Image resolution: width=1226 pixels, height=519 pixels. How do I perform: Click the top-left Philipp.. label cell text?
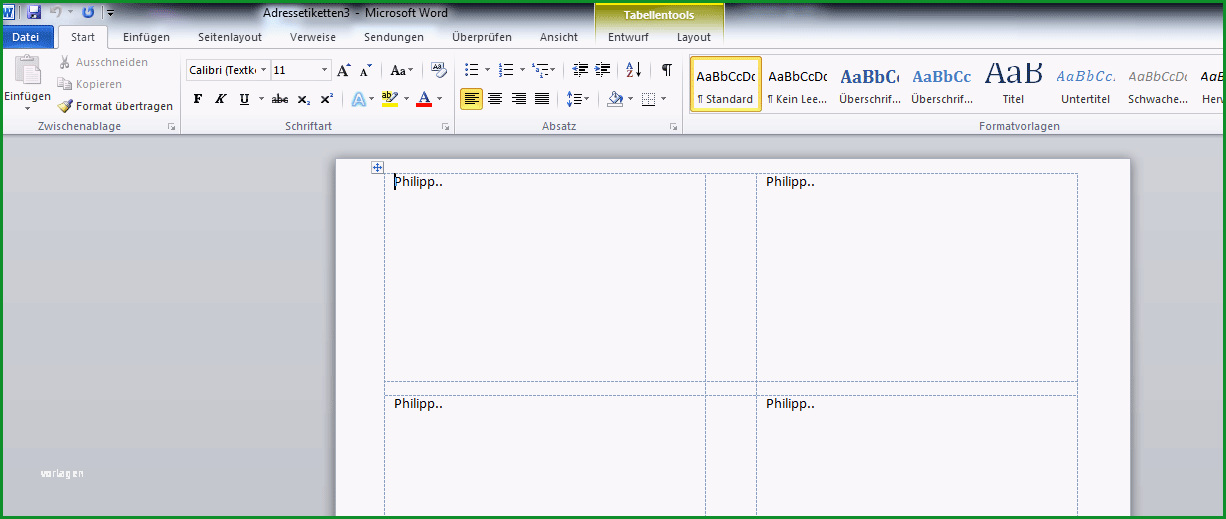pyautogui.click(x=418, y=181)
